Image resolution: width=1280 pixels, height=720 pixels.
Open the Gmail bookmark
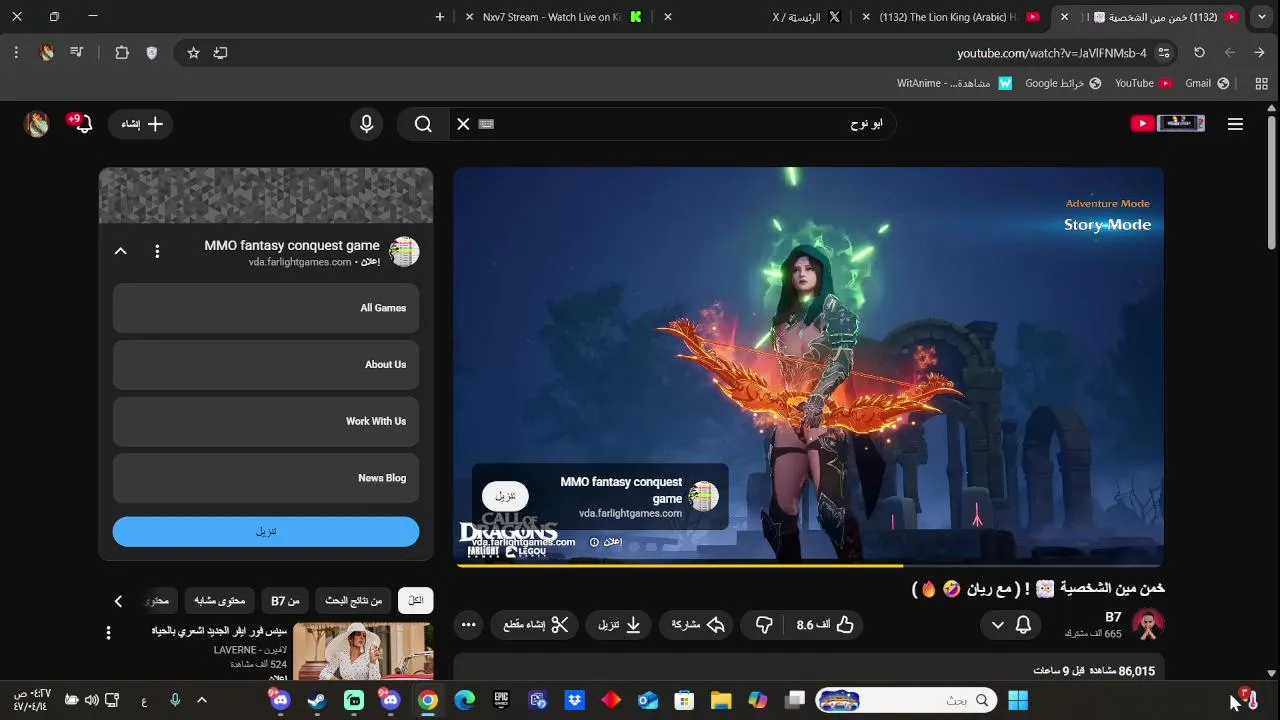[x=1207, y=83]
